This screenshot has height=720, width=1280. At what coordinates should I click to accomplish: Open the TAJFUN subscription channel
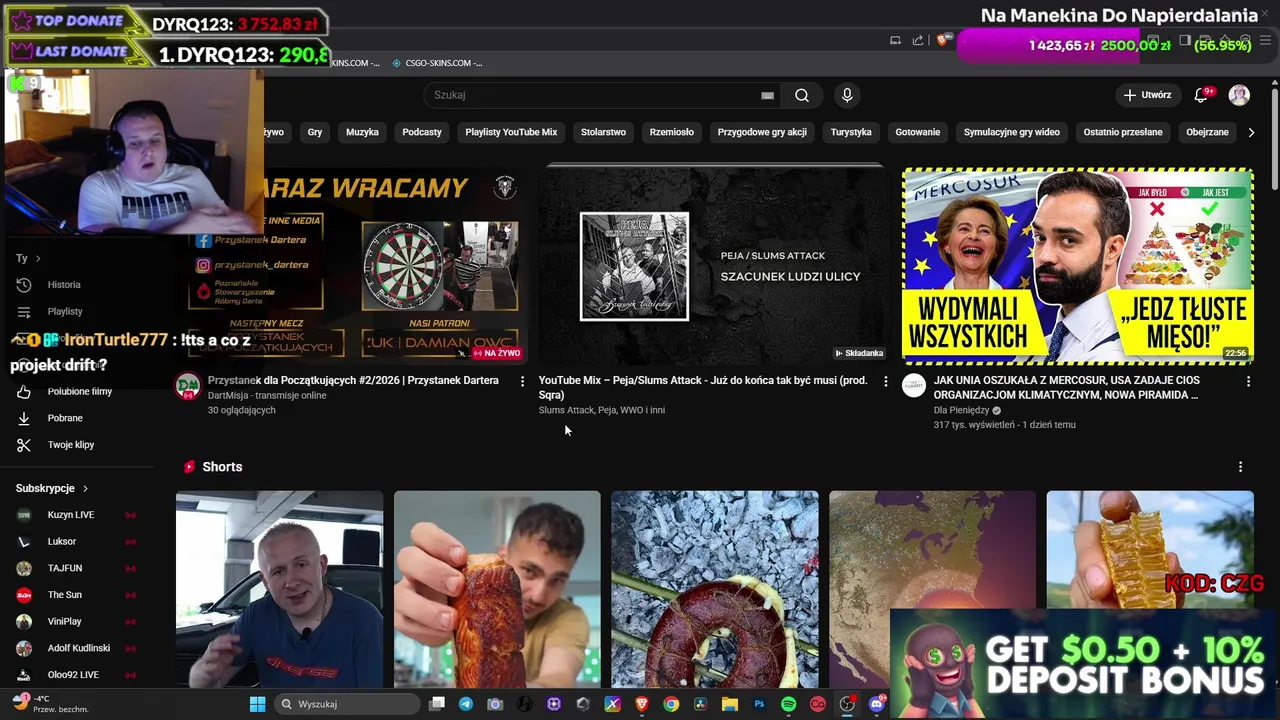point(76,568)
